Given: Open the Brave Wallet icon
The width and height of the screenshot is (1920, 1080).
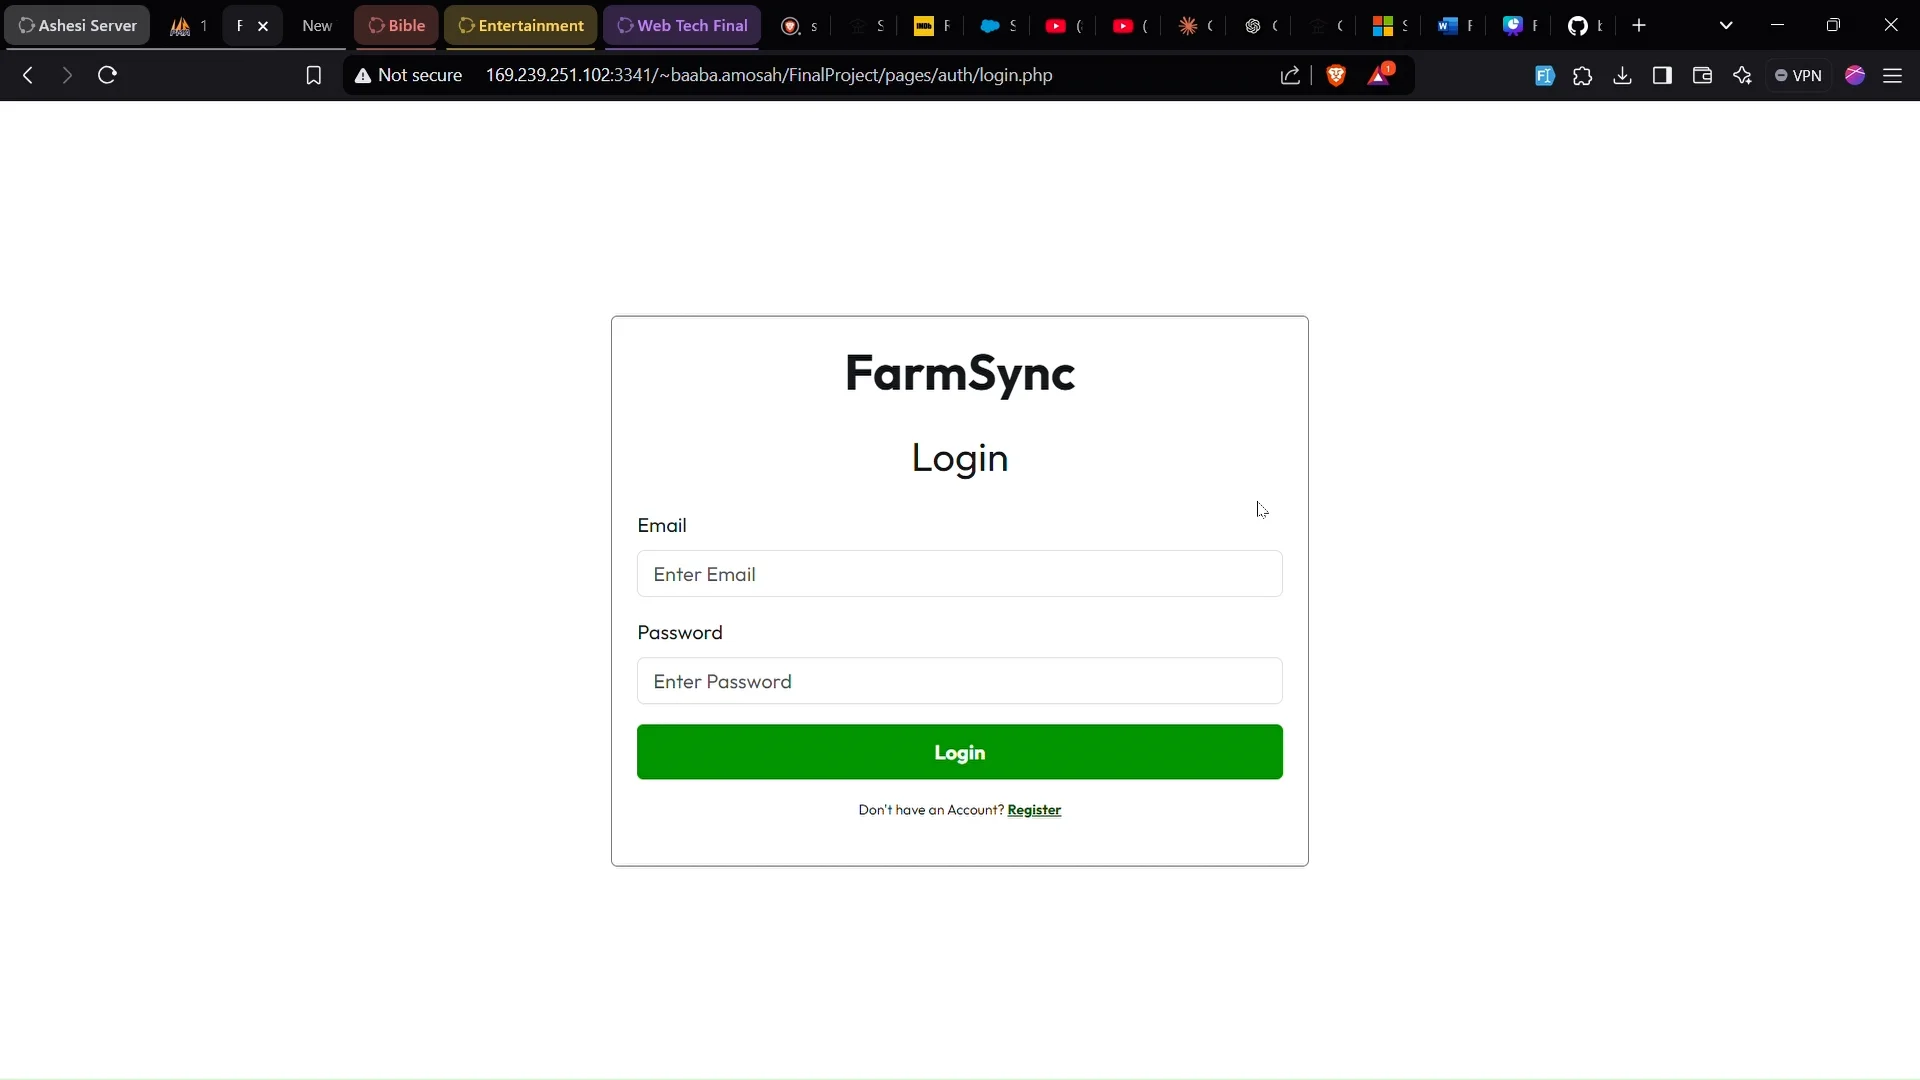Looking at the screenshot, I should (x=1702, y=75).
